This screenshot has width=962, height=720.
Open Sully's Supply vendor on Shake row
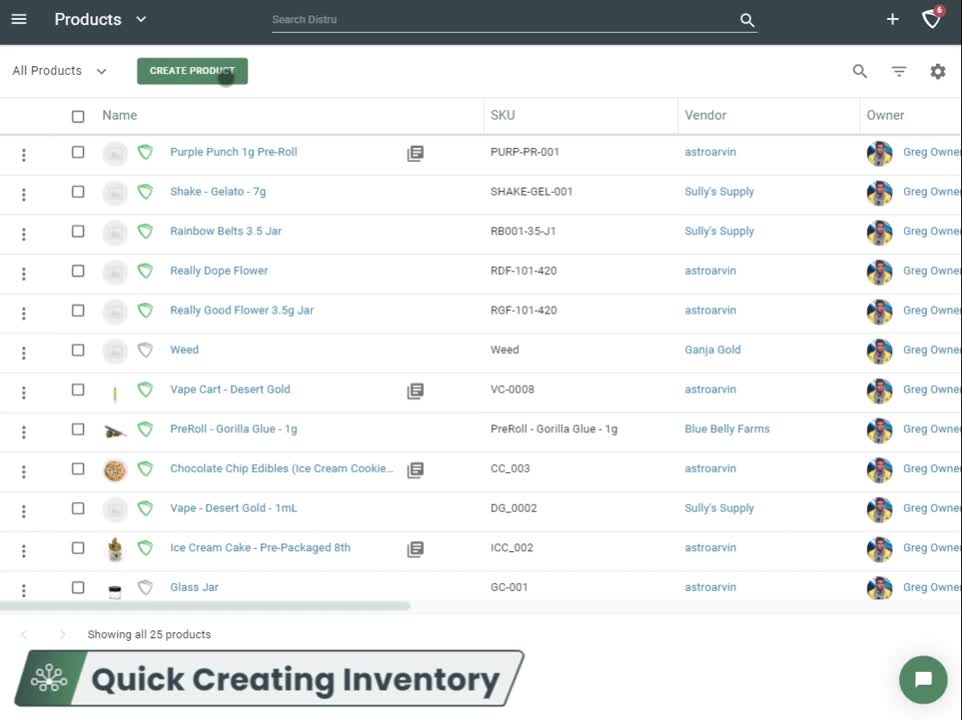719,191
